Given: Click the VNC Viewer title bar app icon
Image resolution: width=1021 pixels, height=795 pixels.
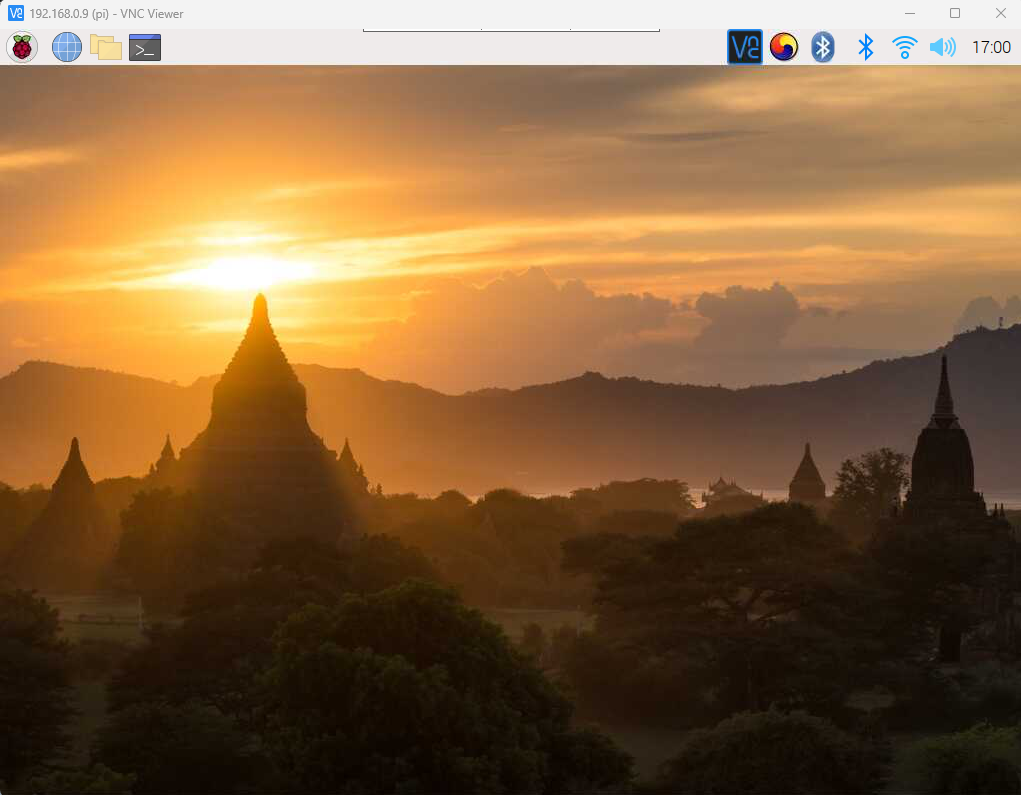Looking at the screenshot, I should point(16,13).
